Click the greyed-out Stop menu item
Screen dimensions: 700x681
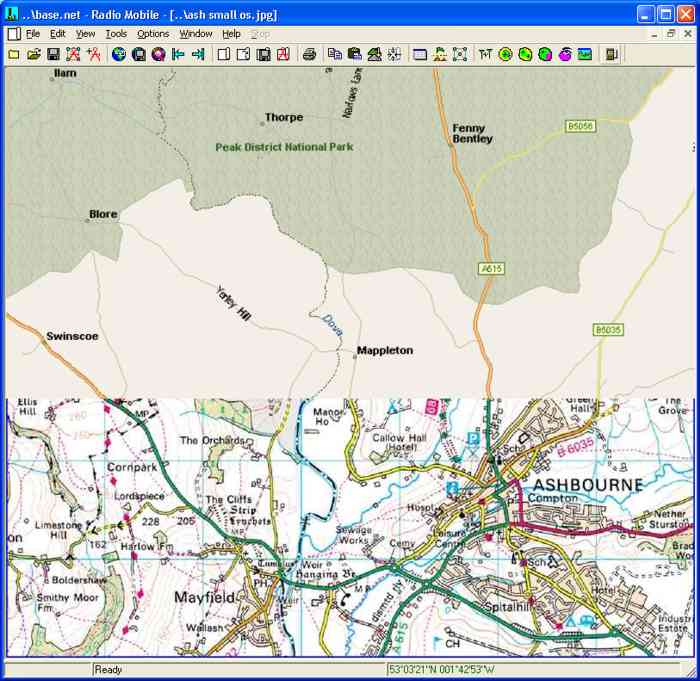click(x=260, y=34)
